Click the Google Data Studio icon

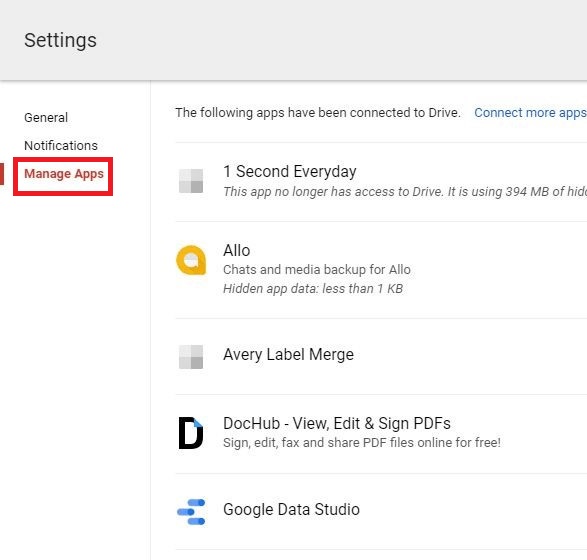191,512
